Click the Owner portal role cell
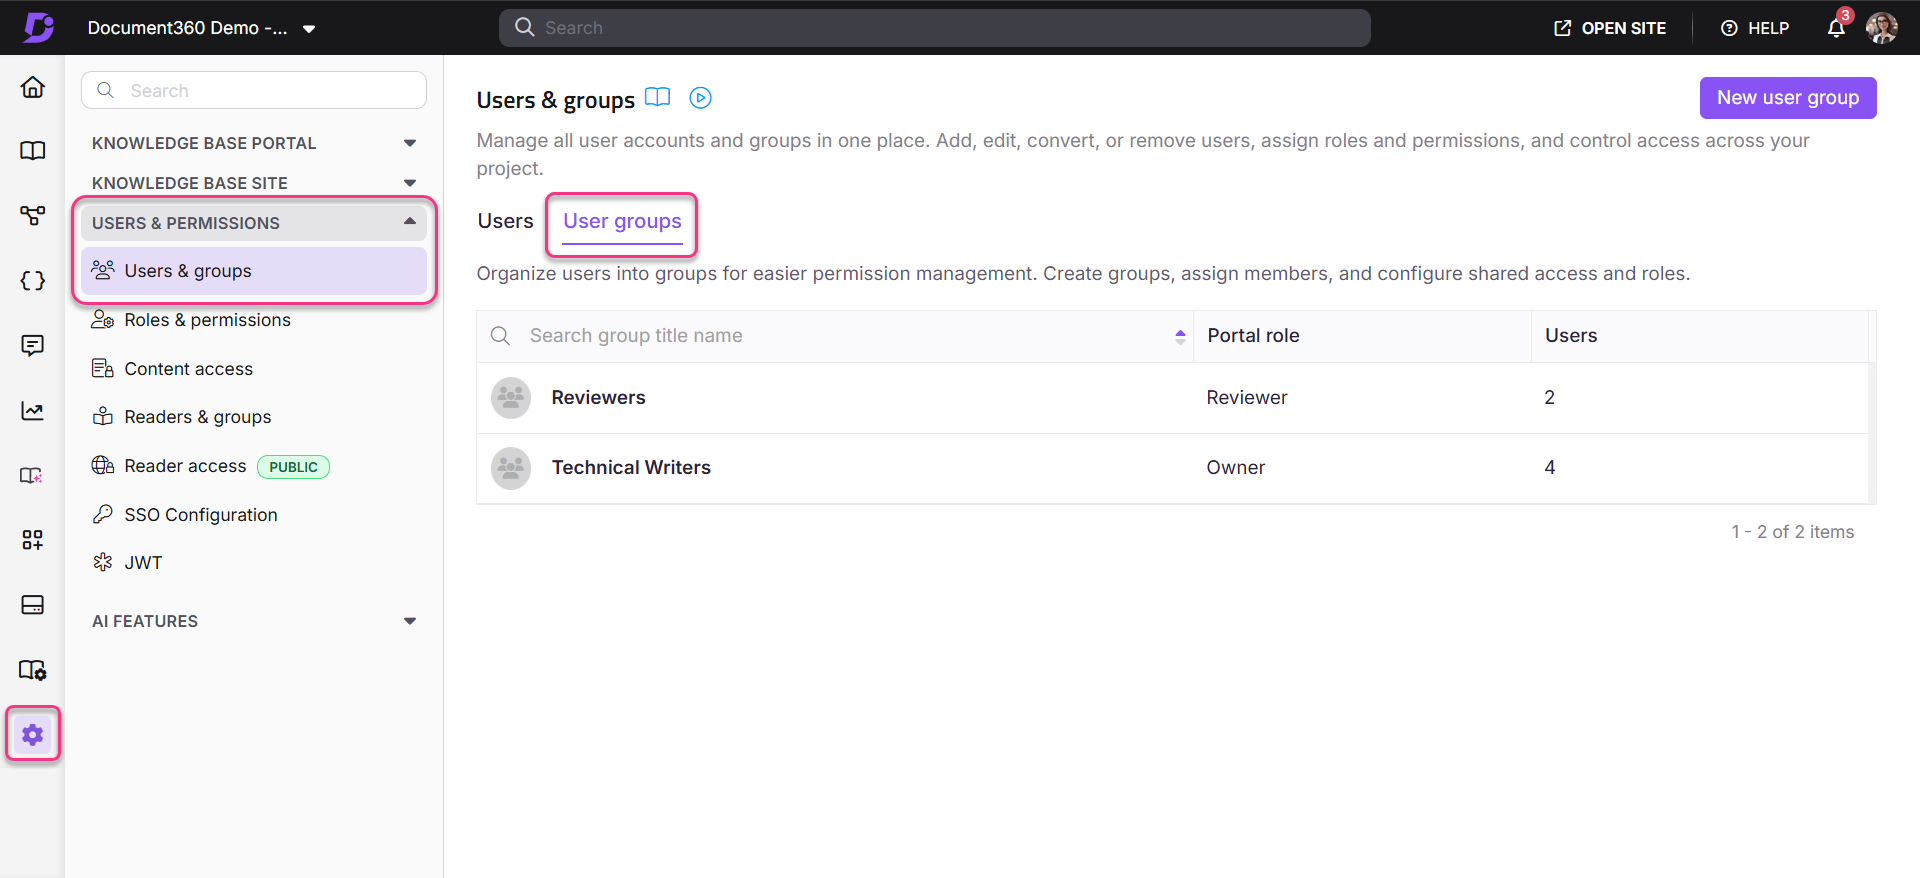1920x878 pixels. coord(1236,468)
